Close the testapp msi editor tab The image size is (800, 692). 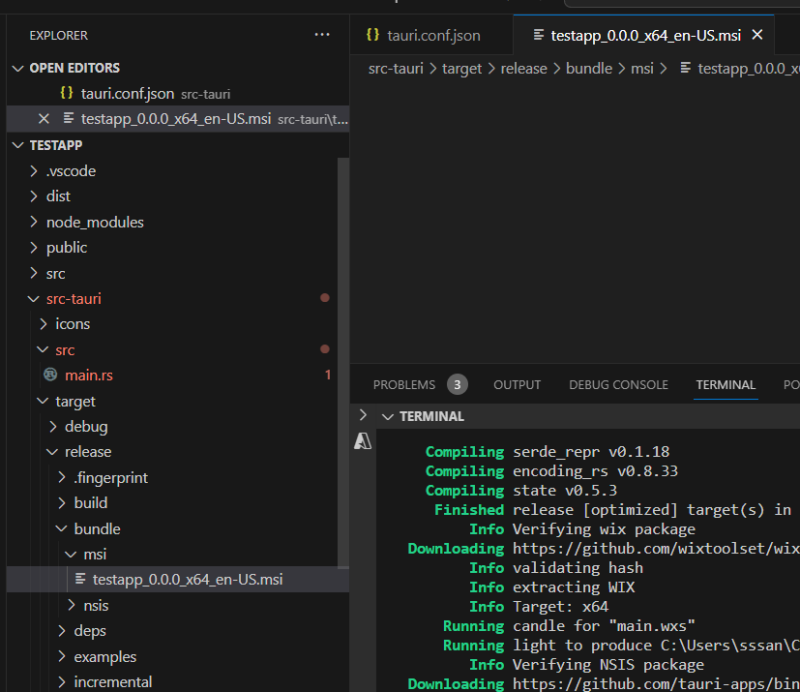[757, 35]
